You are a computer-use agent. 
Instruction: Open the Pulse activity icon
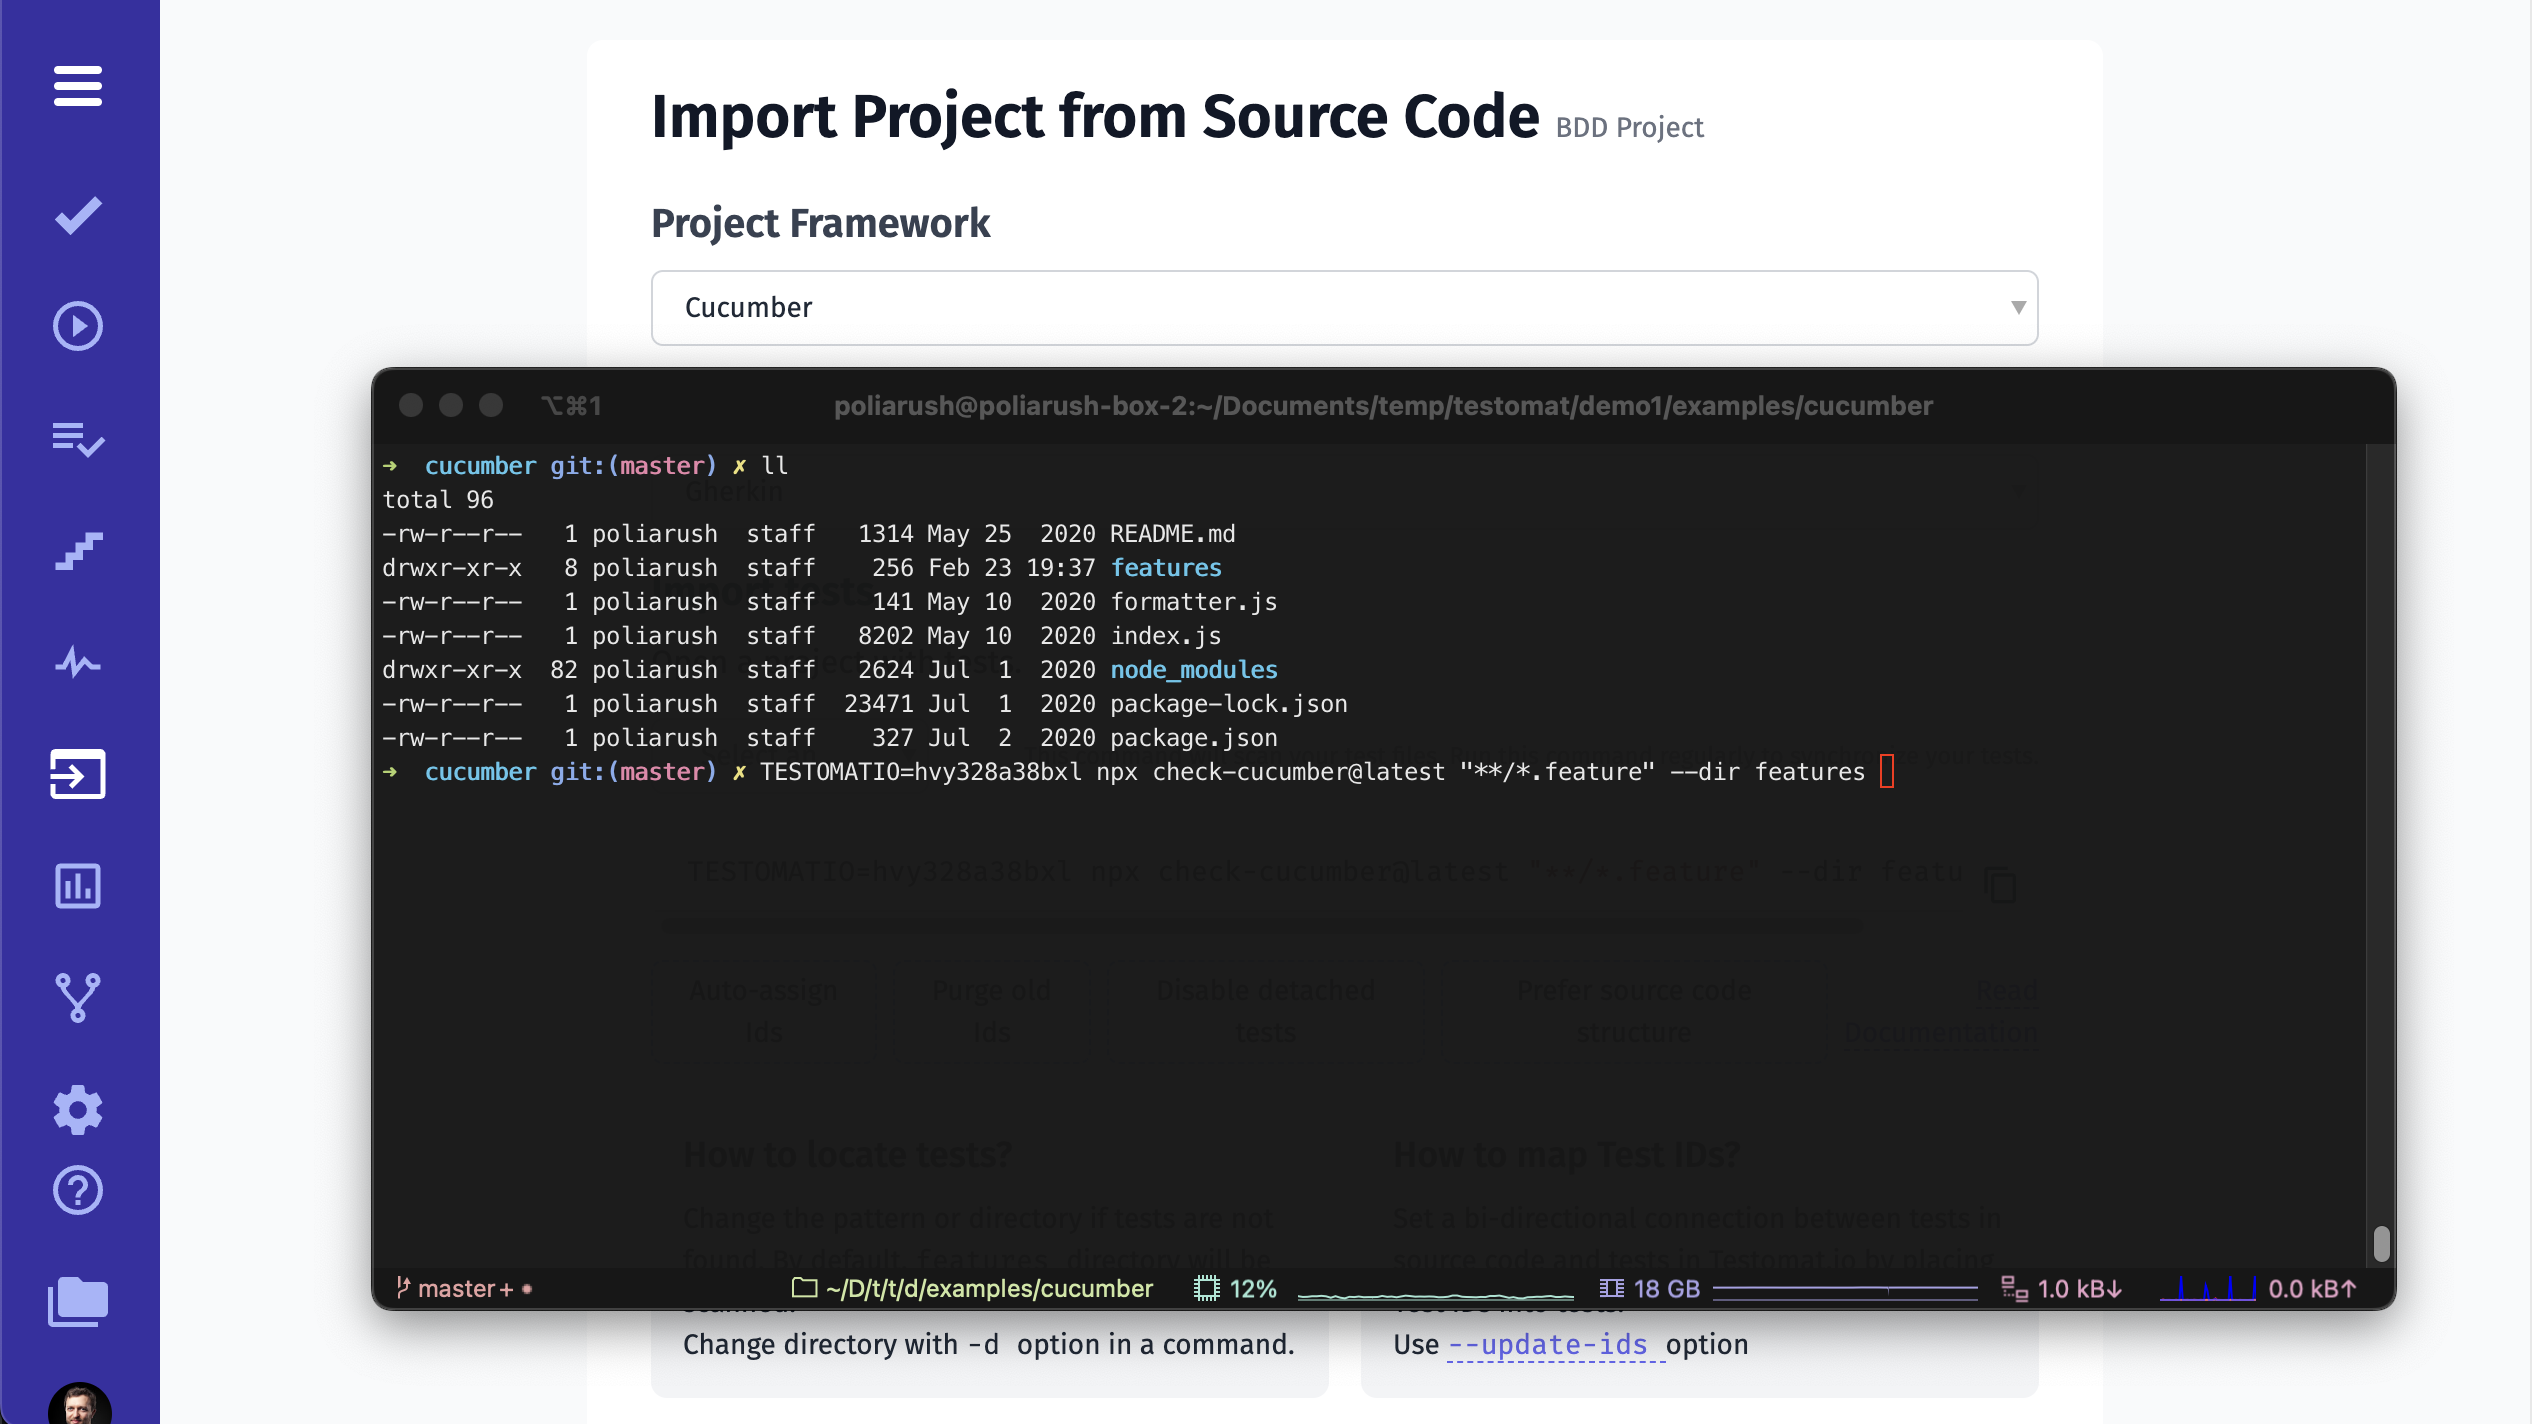(x=78, y=662)
